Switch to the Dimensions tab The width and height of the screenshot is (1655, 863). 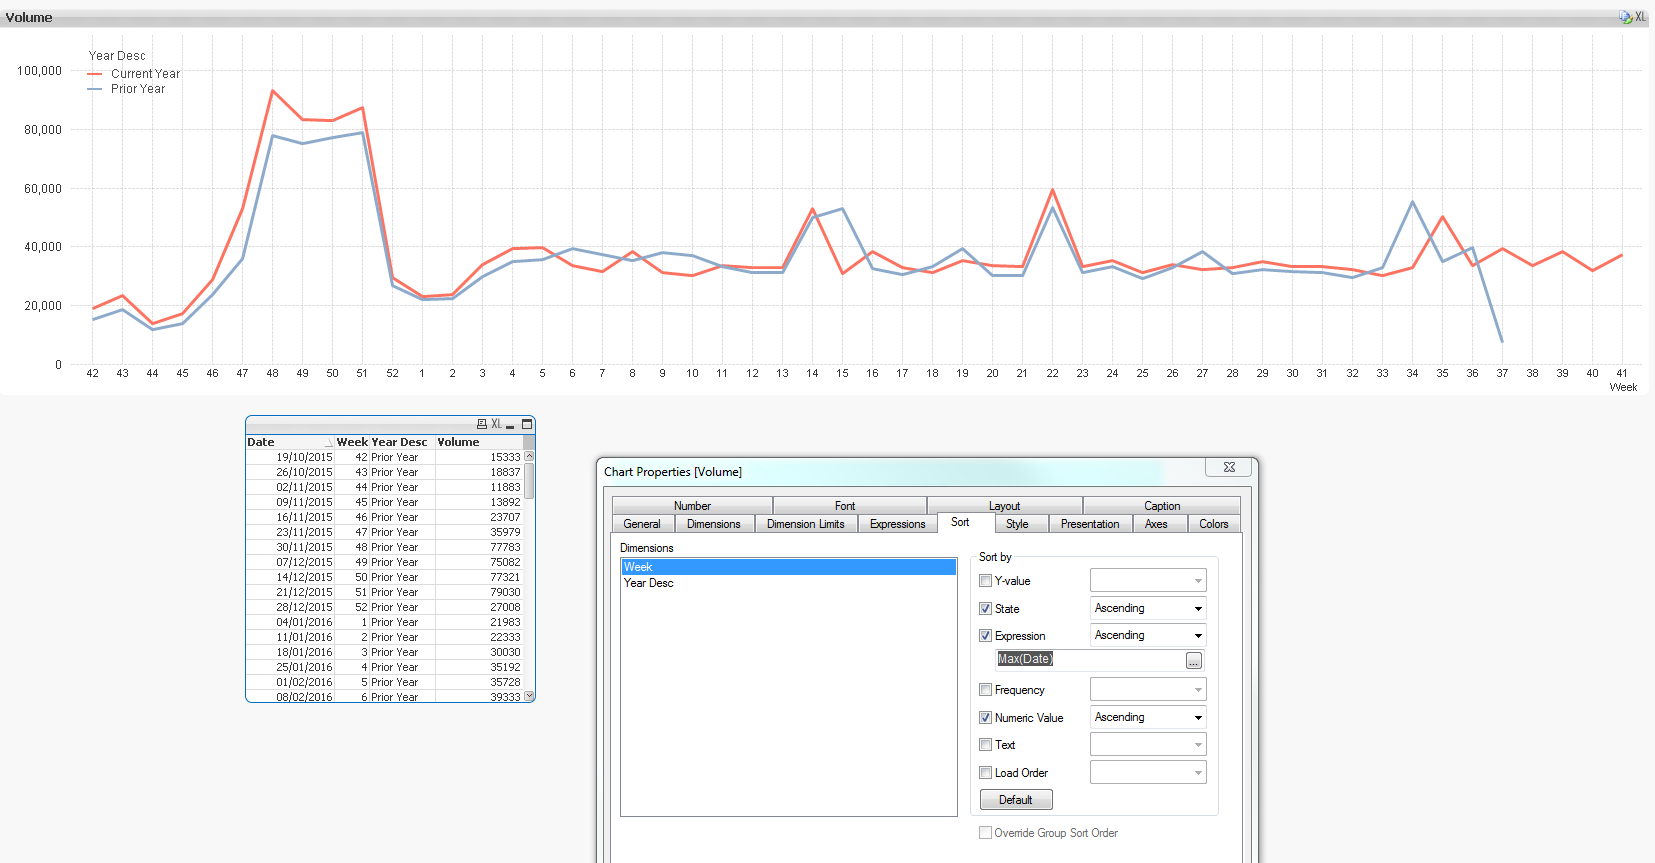point(714,524)
